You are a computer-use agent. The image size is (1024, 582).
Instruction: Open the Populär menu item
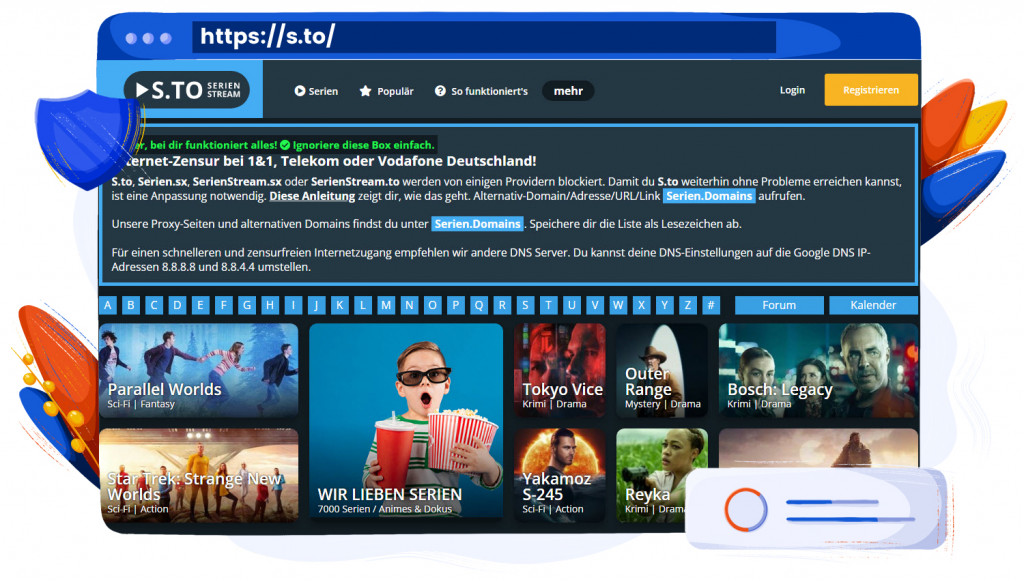click(x=387, y=91)
